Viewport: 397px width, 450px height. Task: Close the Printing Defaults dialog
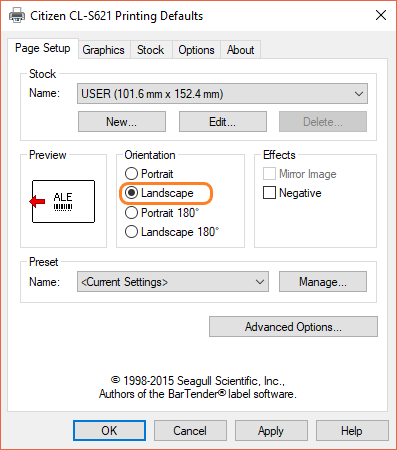pos(381,15)
